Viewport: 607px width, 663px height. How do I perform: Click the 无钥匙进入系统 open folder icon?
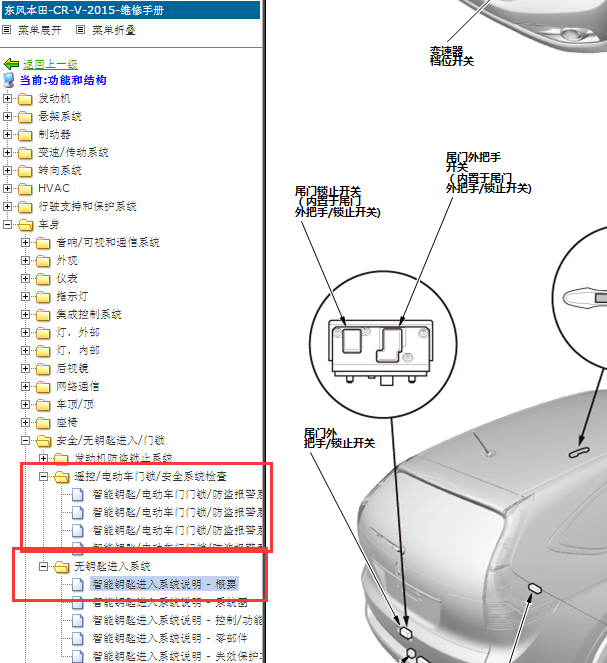coord(62,567)
